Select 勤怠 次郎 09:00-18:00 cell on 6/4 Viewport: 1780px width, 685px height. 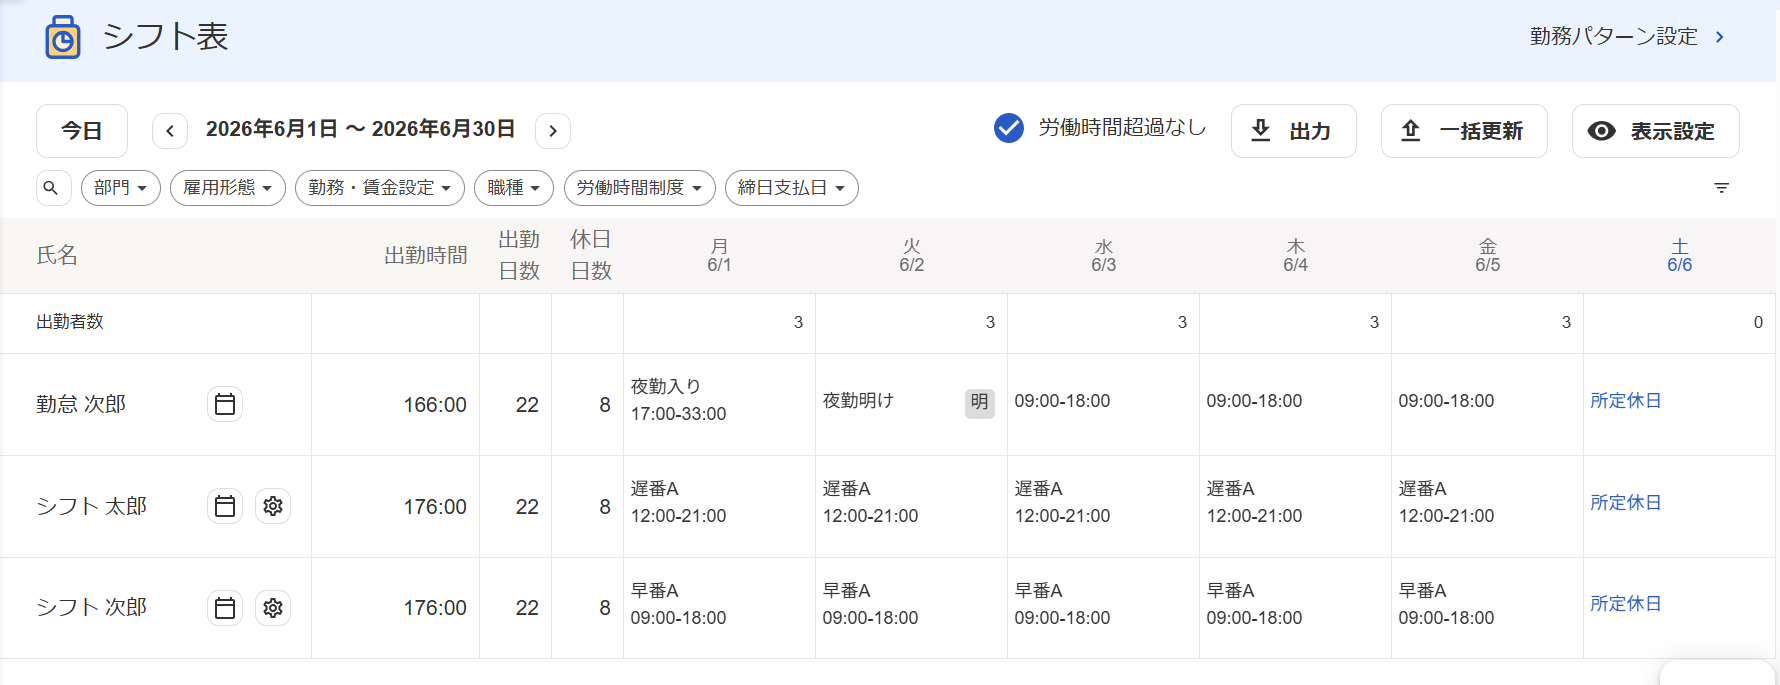click(x=1296, y=404)
